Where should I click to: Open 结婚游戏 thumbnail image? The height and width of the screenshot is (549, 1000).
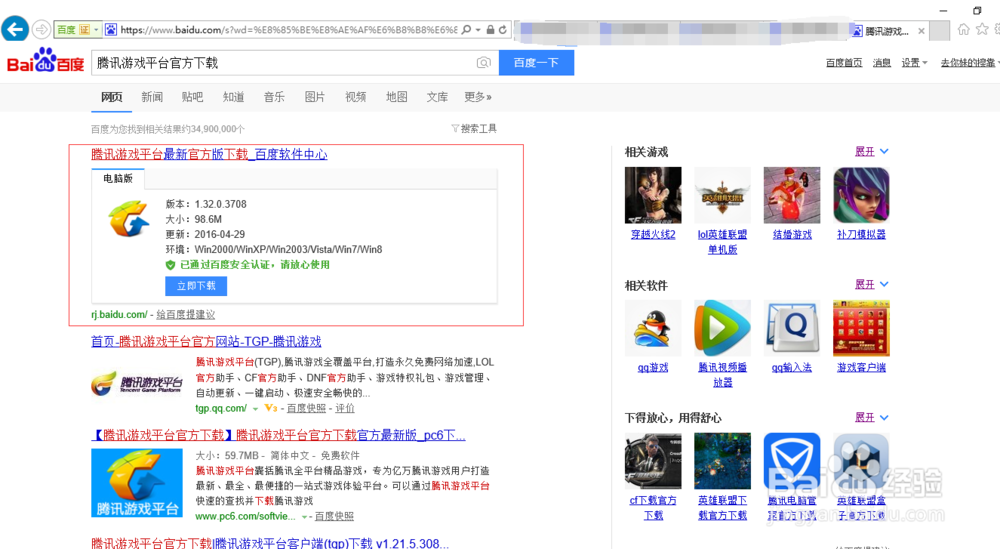[791, 195]
